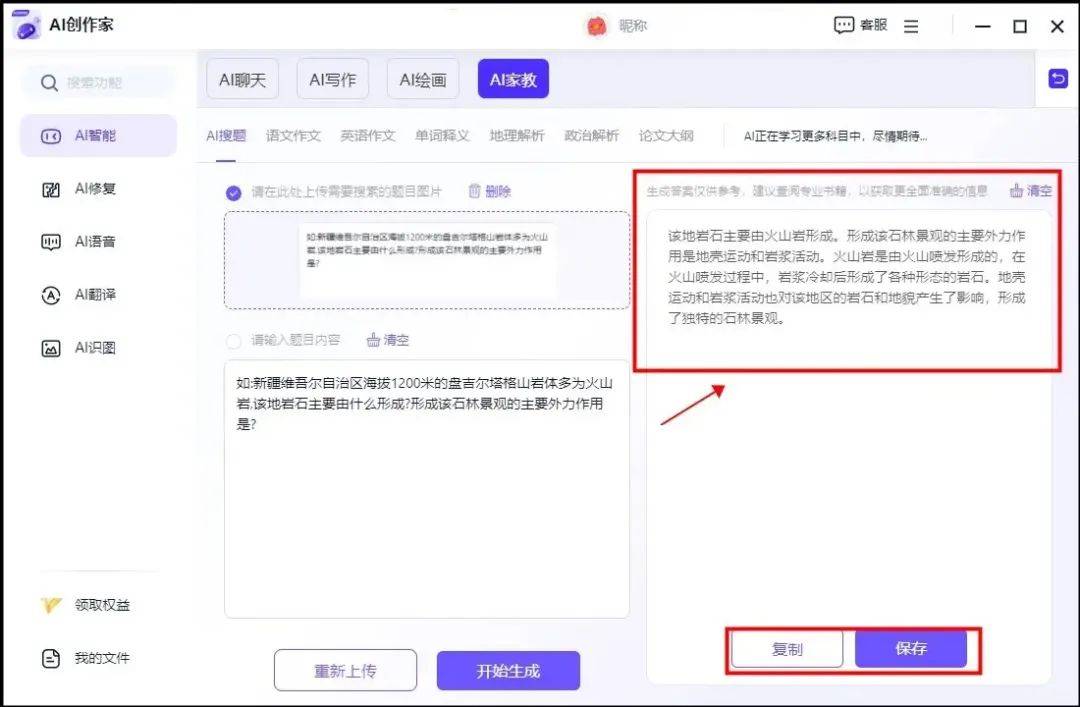Open the AI搜题 sub-tab

coord(226,136)
